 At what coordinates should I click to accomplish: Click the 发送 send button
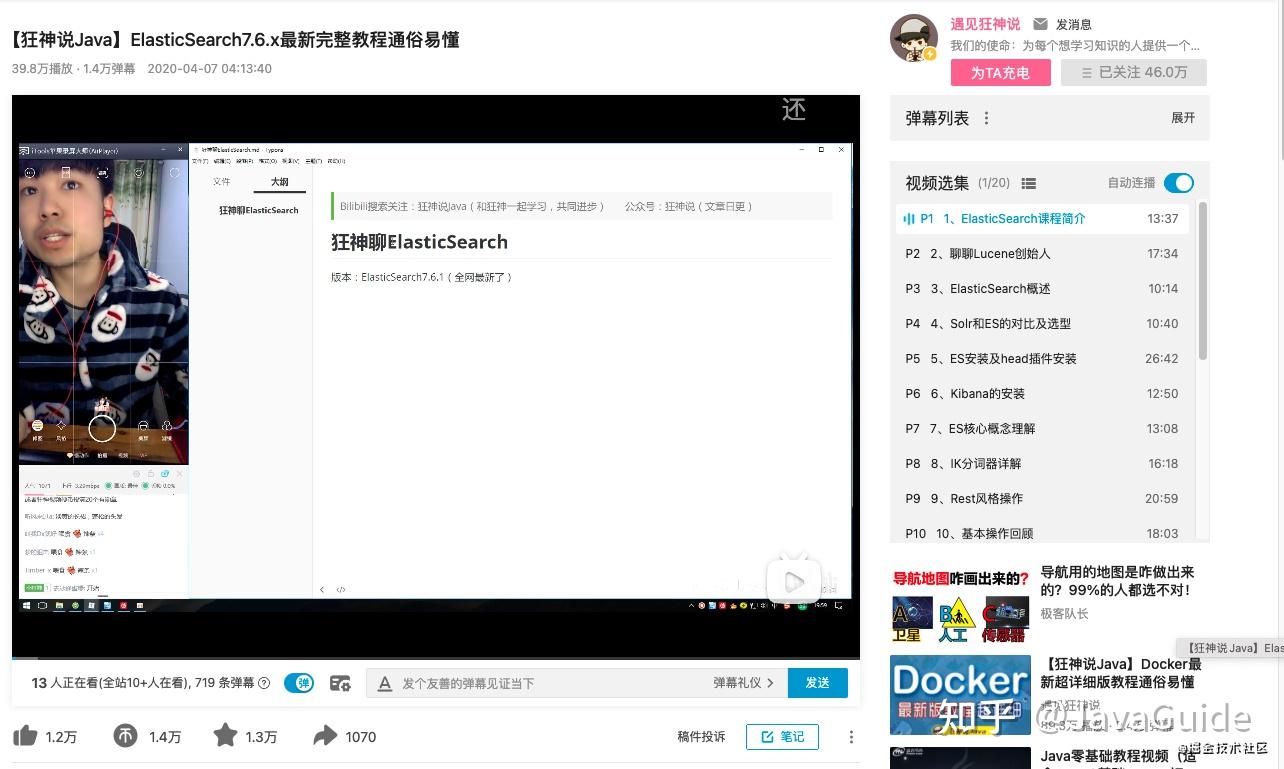[x=818, y=683]
